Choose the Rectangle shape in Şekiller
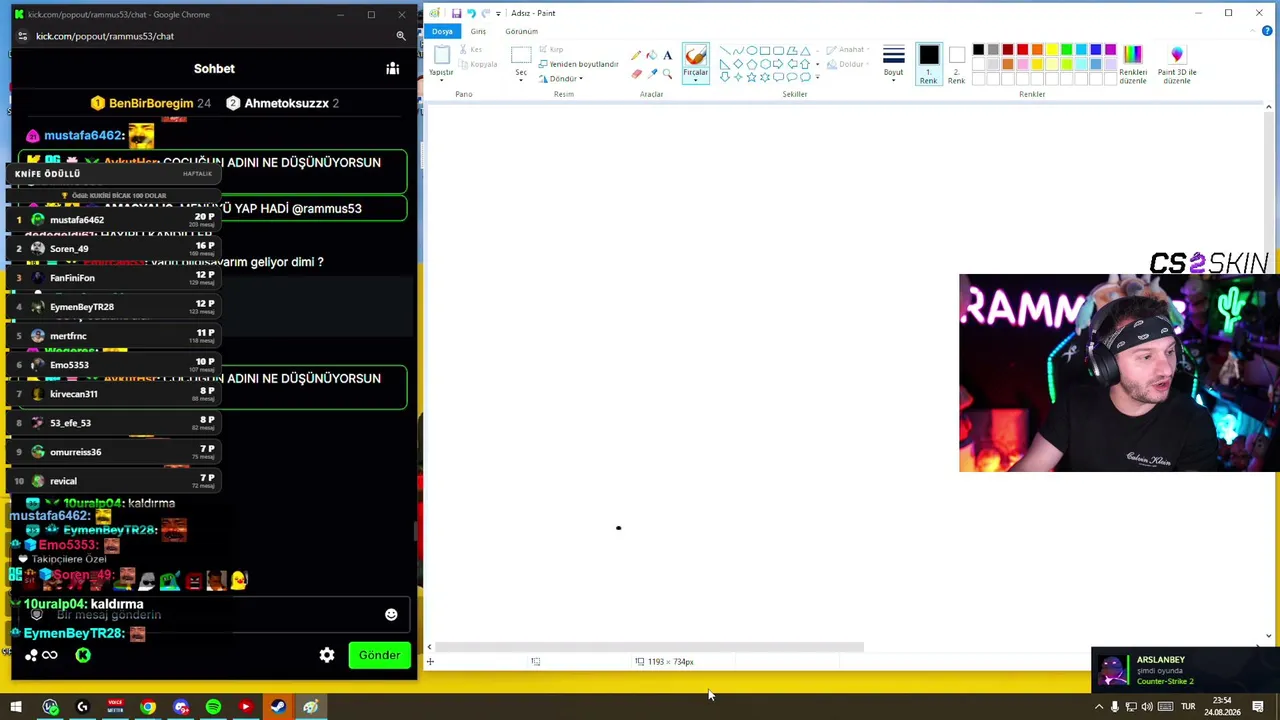Screen dimensions: 1280x720 (764, 51)
